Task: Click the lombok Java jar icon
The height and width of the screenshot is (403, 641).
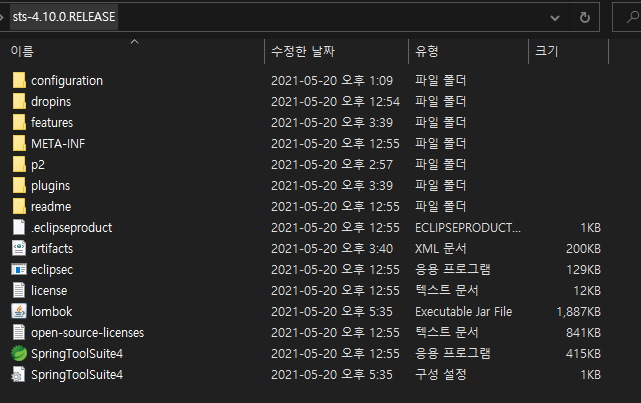Action: [x=19, y=311]
